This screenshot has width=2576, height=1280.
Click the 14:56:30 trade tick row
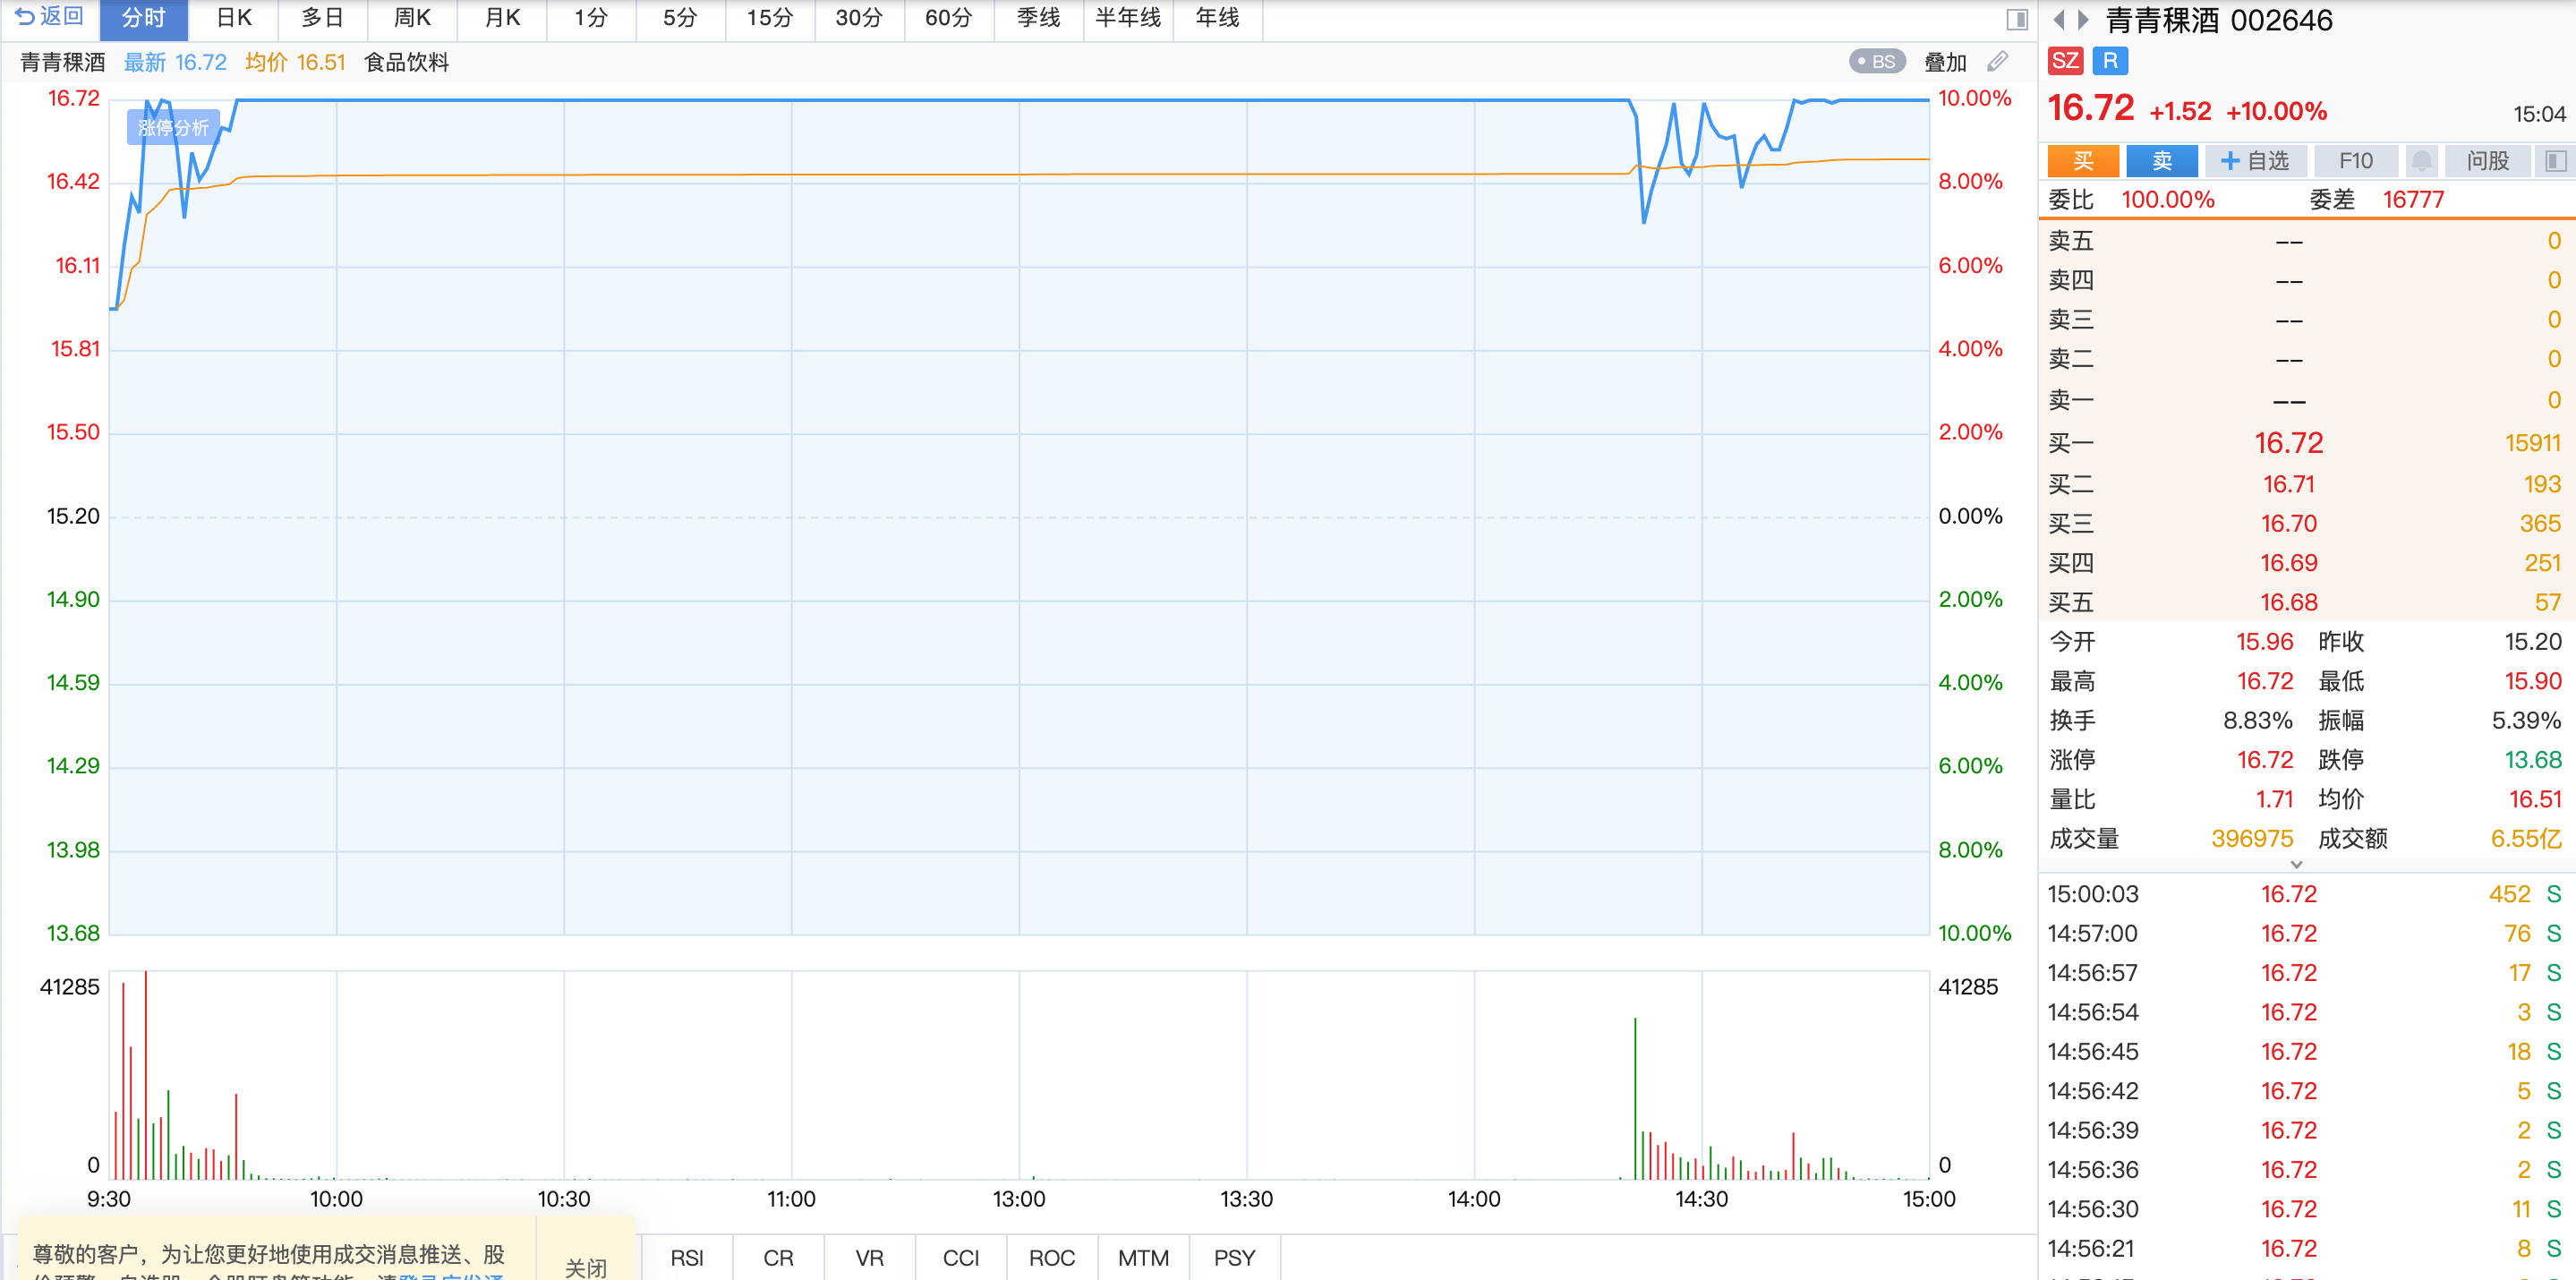click(x=2306, y=1209)
